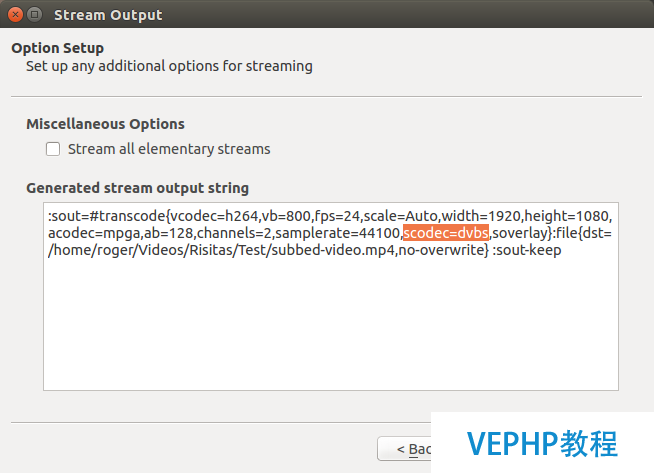Screen dimensions: 654x473
Task: Click the VEPHP watermark logo
Action: pos(542,443)
